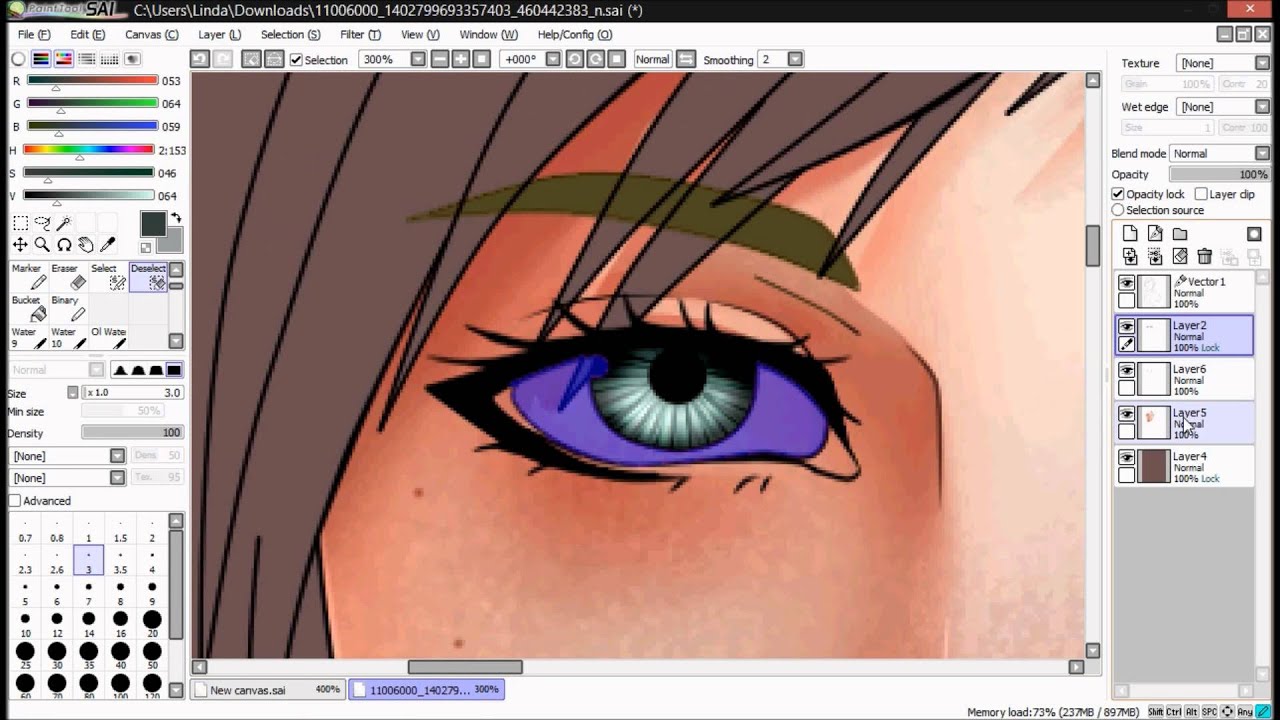Toggle the RGB slider panel button

[41, 59]
